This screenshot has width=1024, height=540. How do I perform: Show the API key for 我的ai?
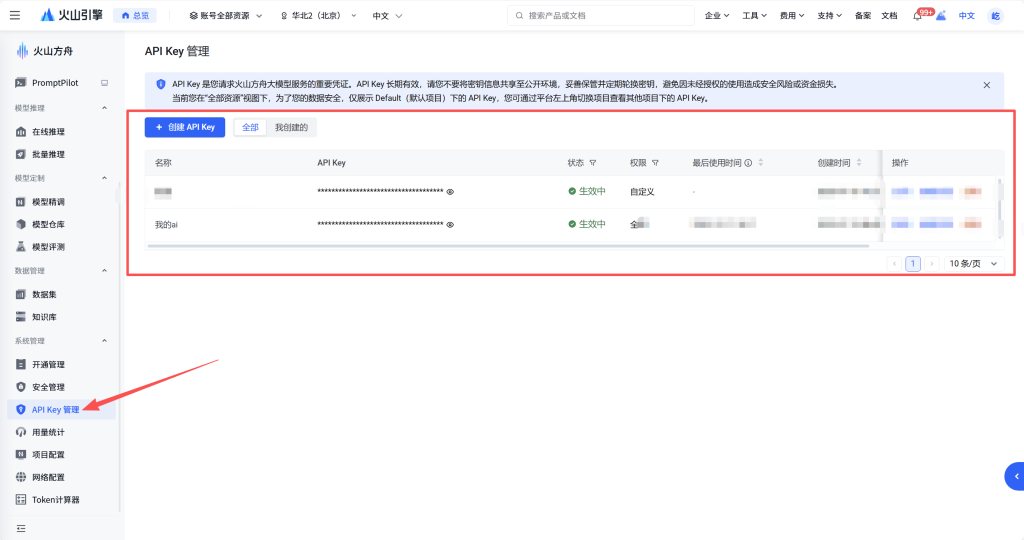point(450,225)
